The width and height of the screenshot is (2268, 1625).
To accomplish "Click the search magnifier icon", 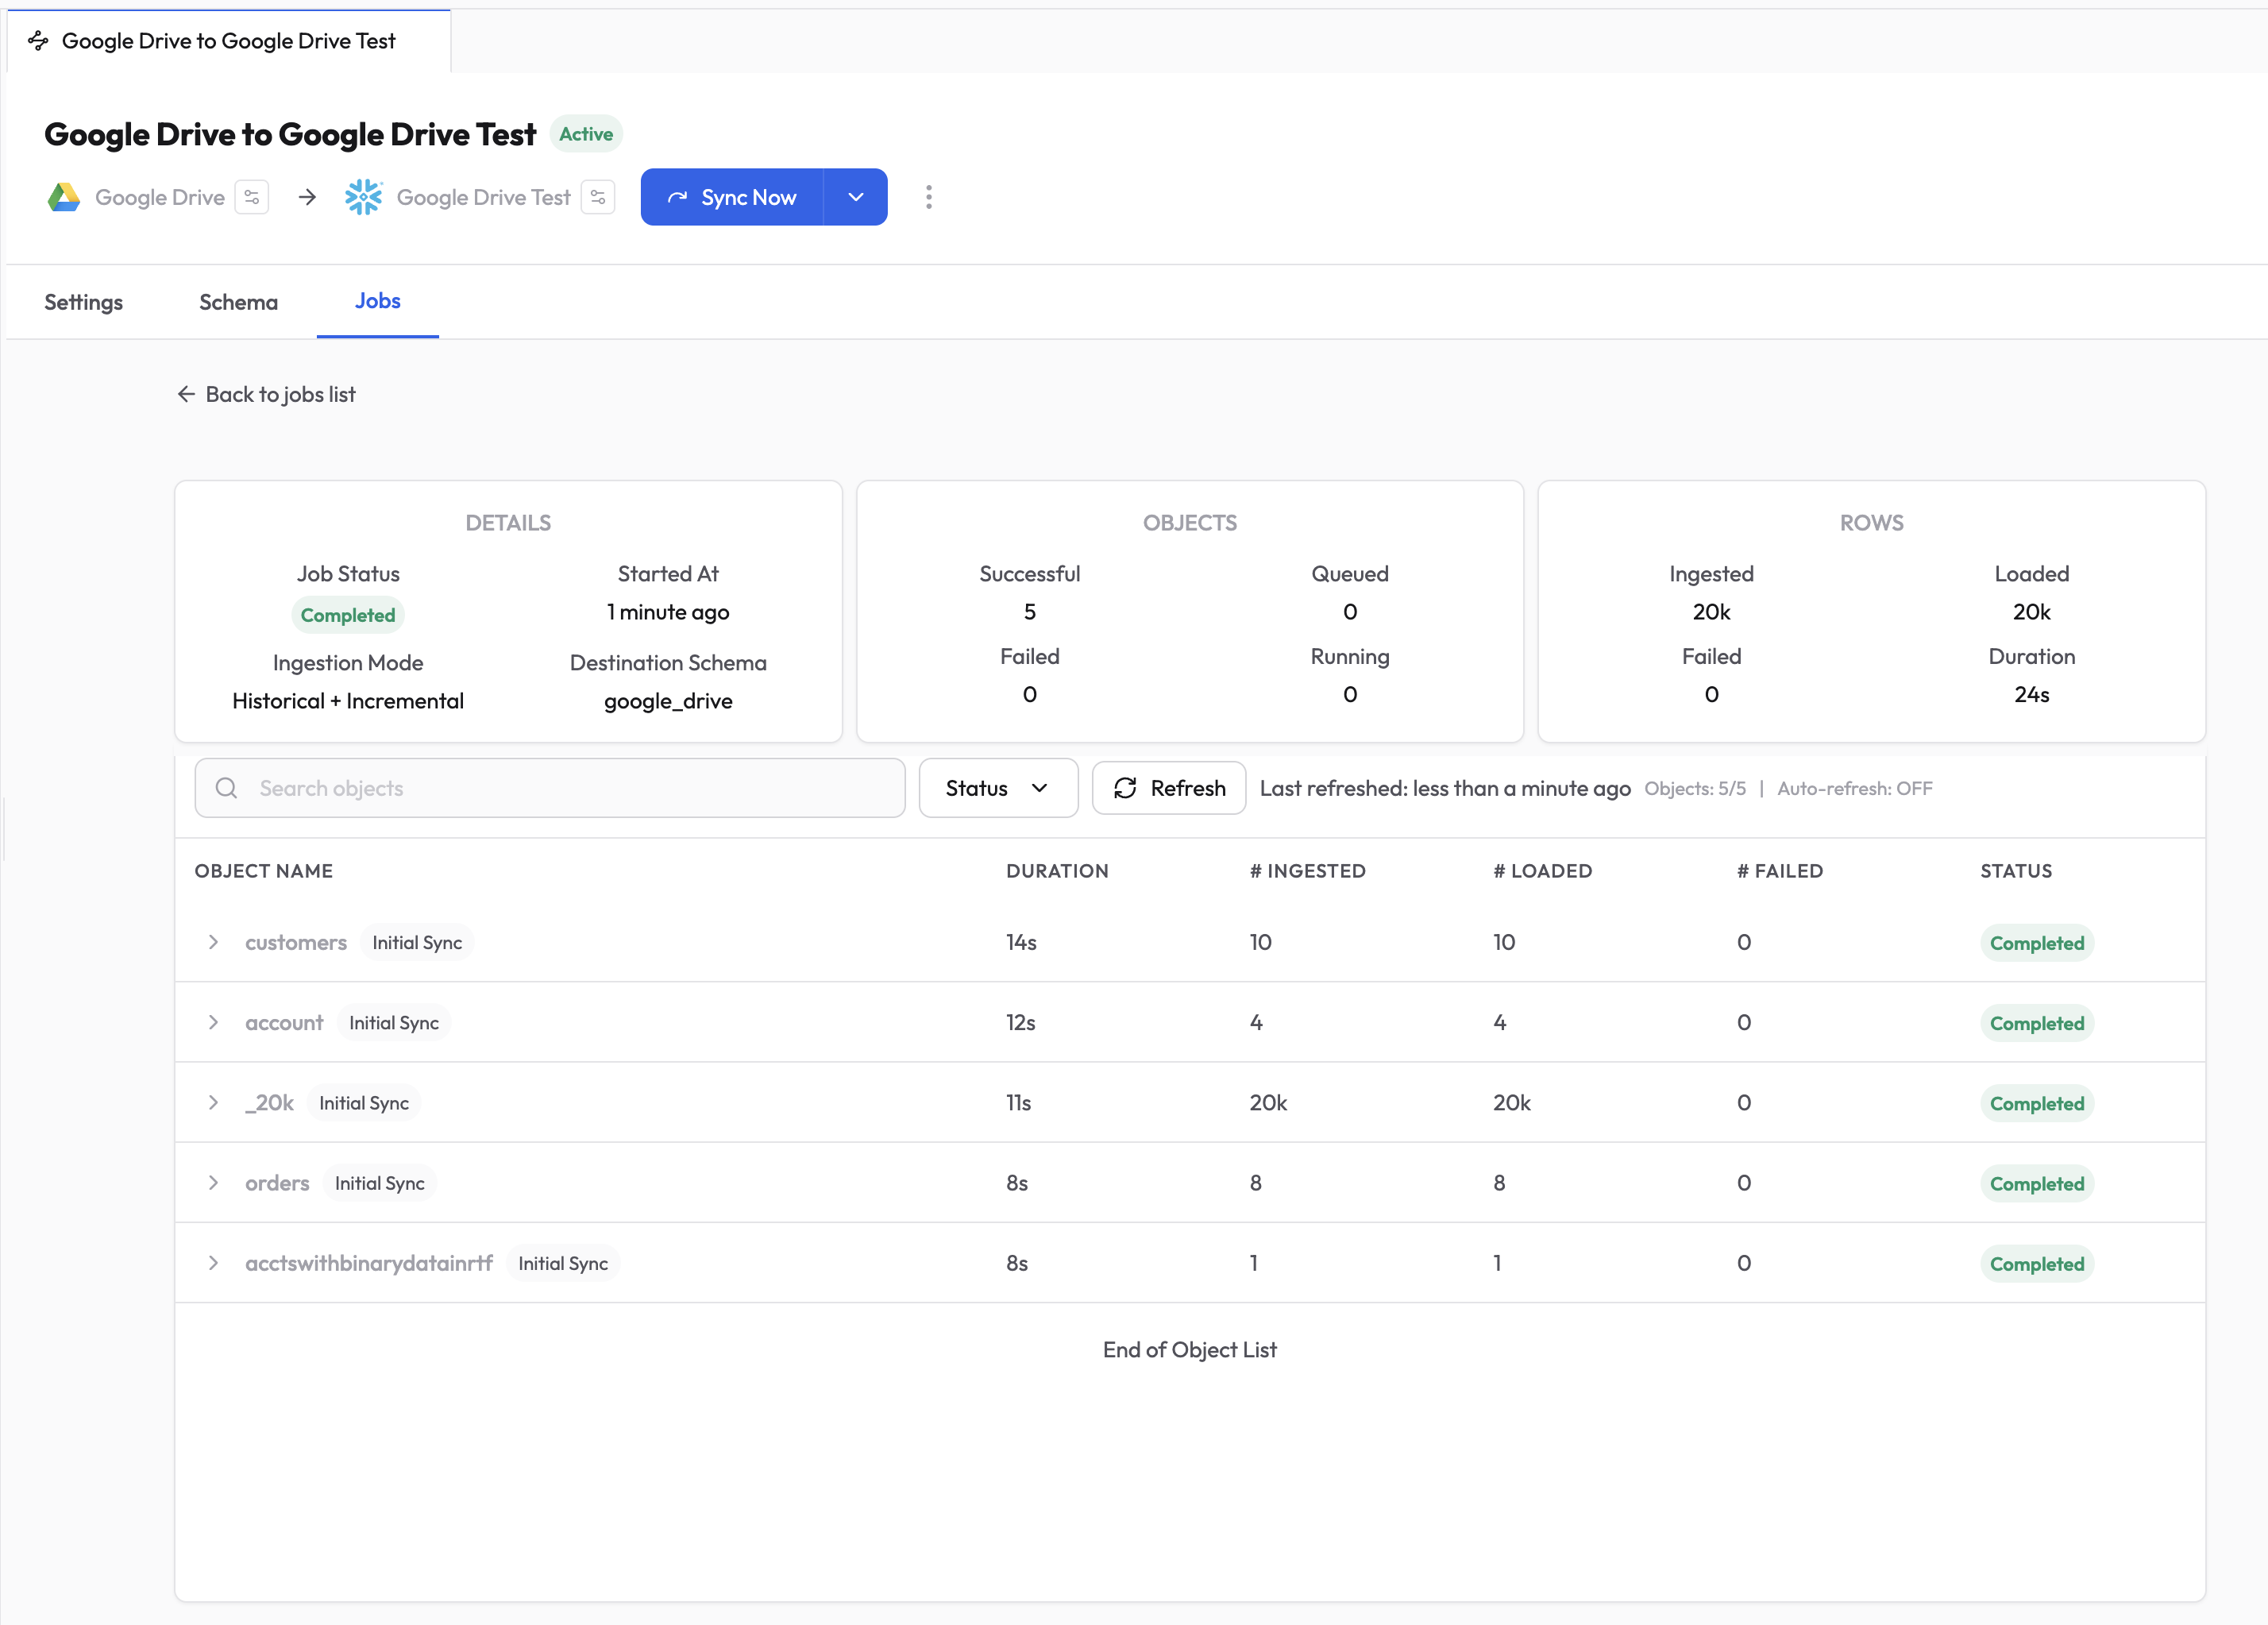I will point(227,788).
